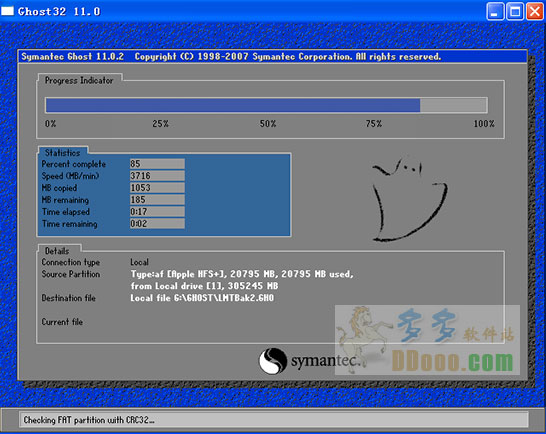Click the 'Connection type' label
The height and width of the screenshot is (434, 546).
71,262
